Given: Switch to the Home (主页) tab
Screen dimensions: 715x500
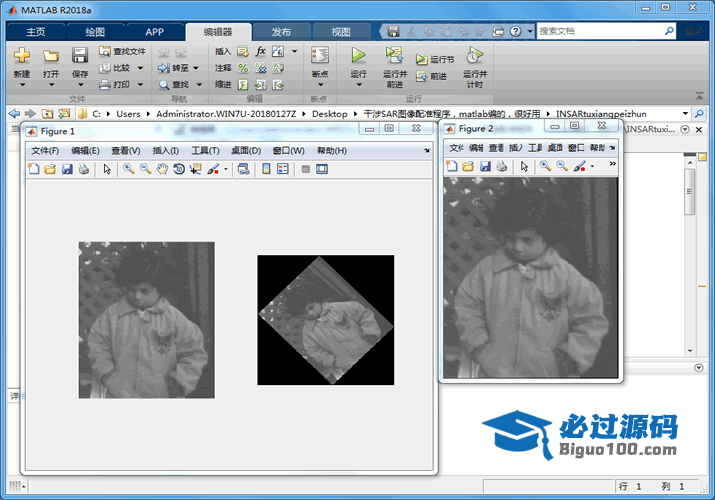Looking at the screenshot, I should (36, 32).
